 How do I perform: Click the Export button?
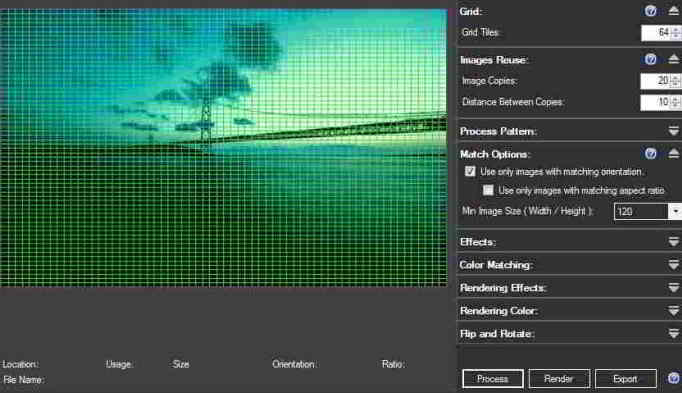click(x=625, y=379)
